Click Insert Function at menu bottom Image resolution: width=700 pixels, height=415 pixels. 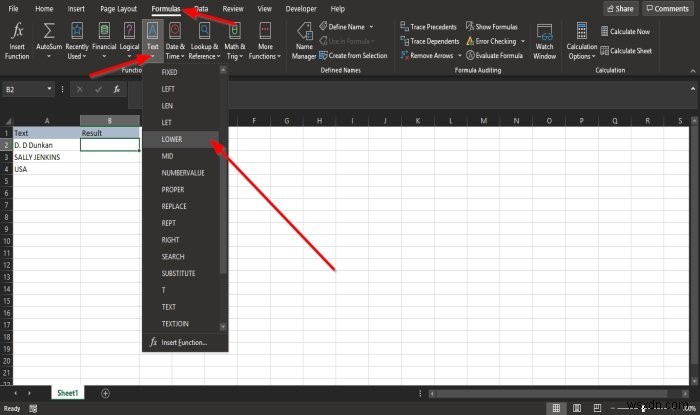[x=185, y=342]
